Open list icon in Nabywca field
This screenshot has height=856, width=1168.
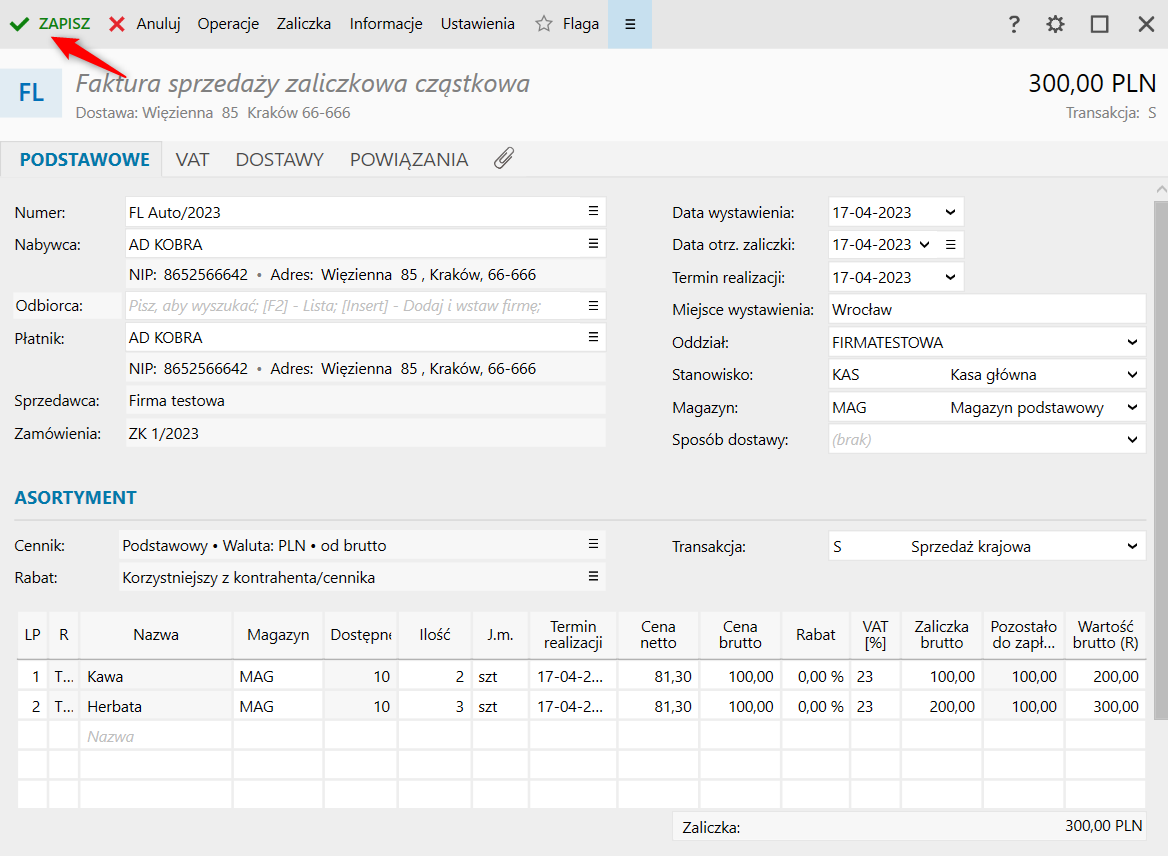593,243
